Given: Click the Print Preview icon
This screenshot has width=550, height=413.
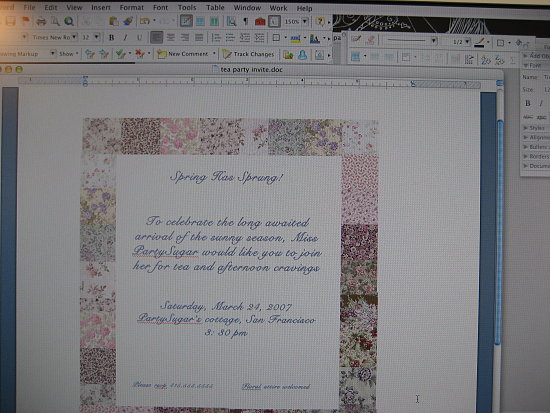Looking at the screenshot, I should coord(55,22).
